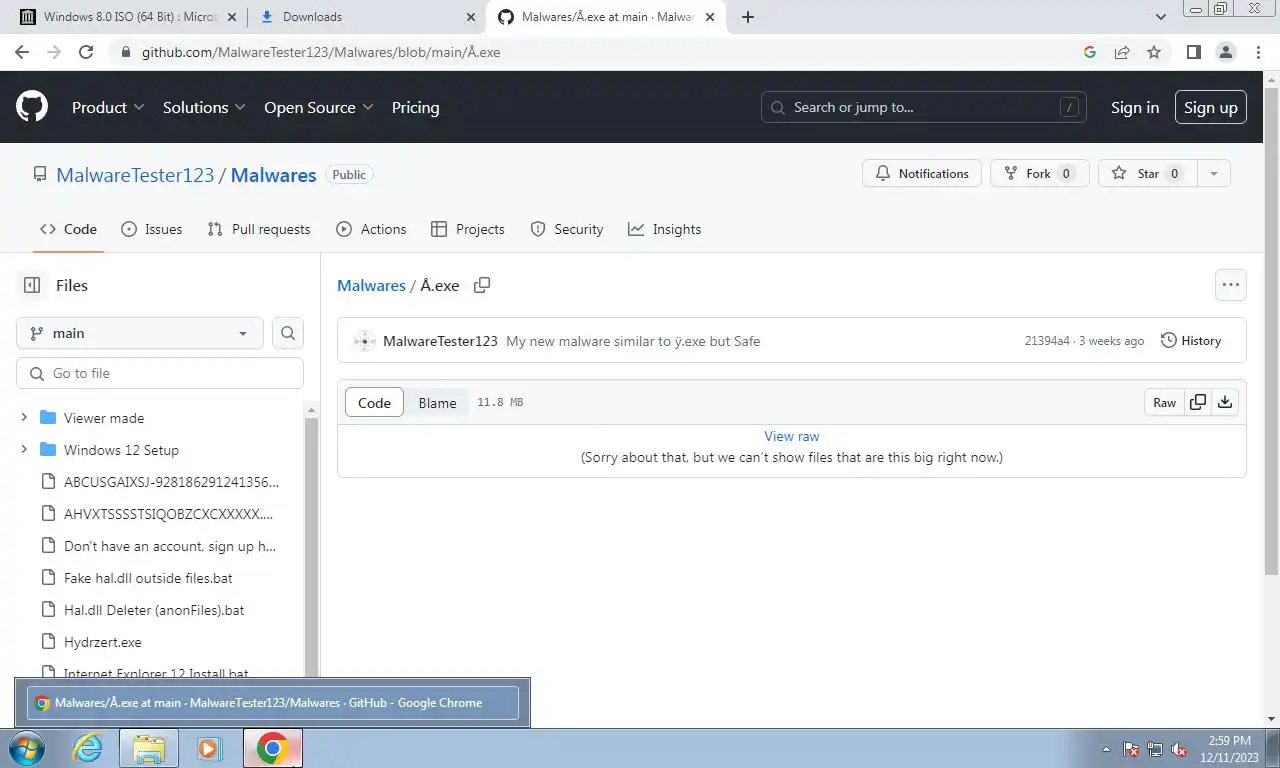Focus the Search or jump to field

click(x=924, y=107)
